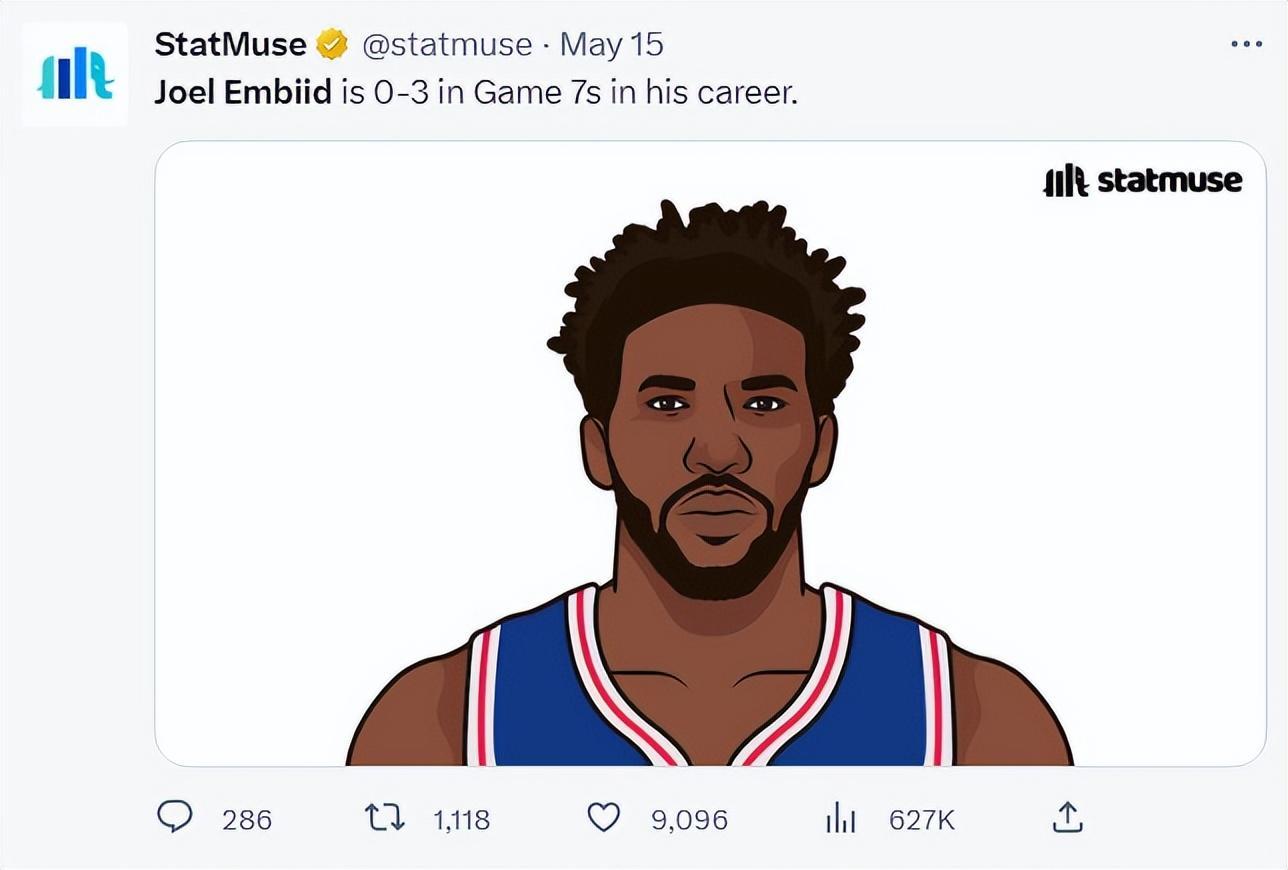Click the gold verified badge

[x=331, y=45]
